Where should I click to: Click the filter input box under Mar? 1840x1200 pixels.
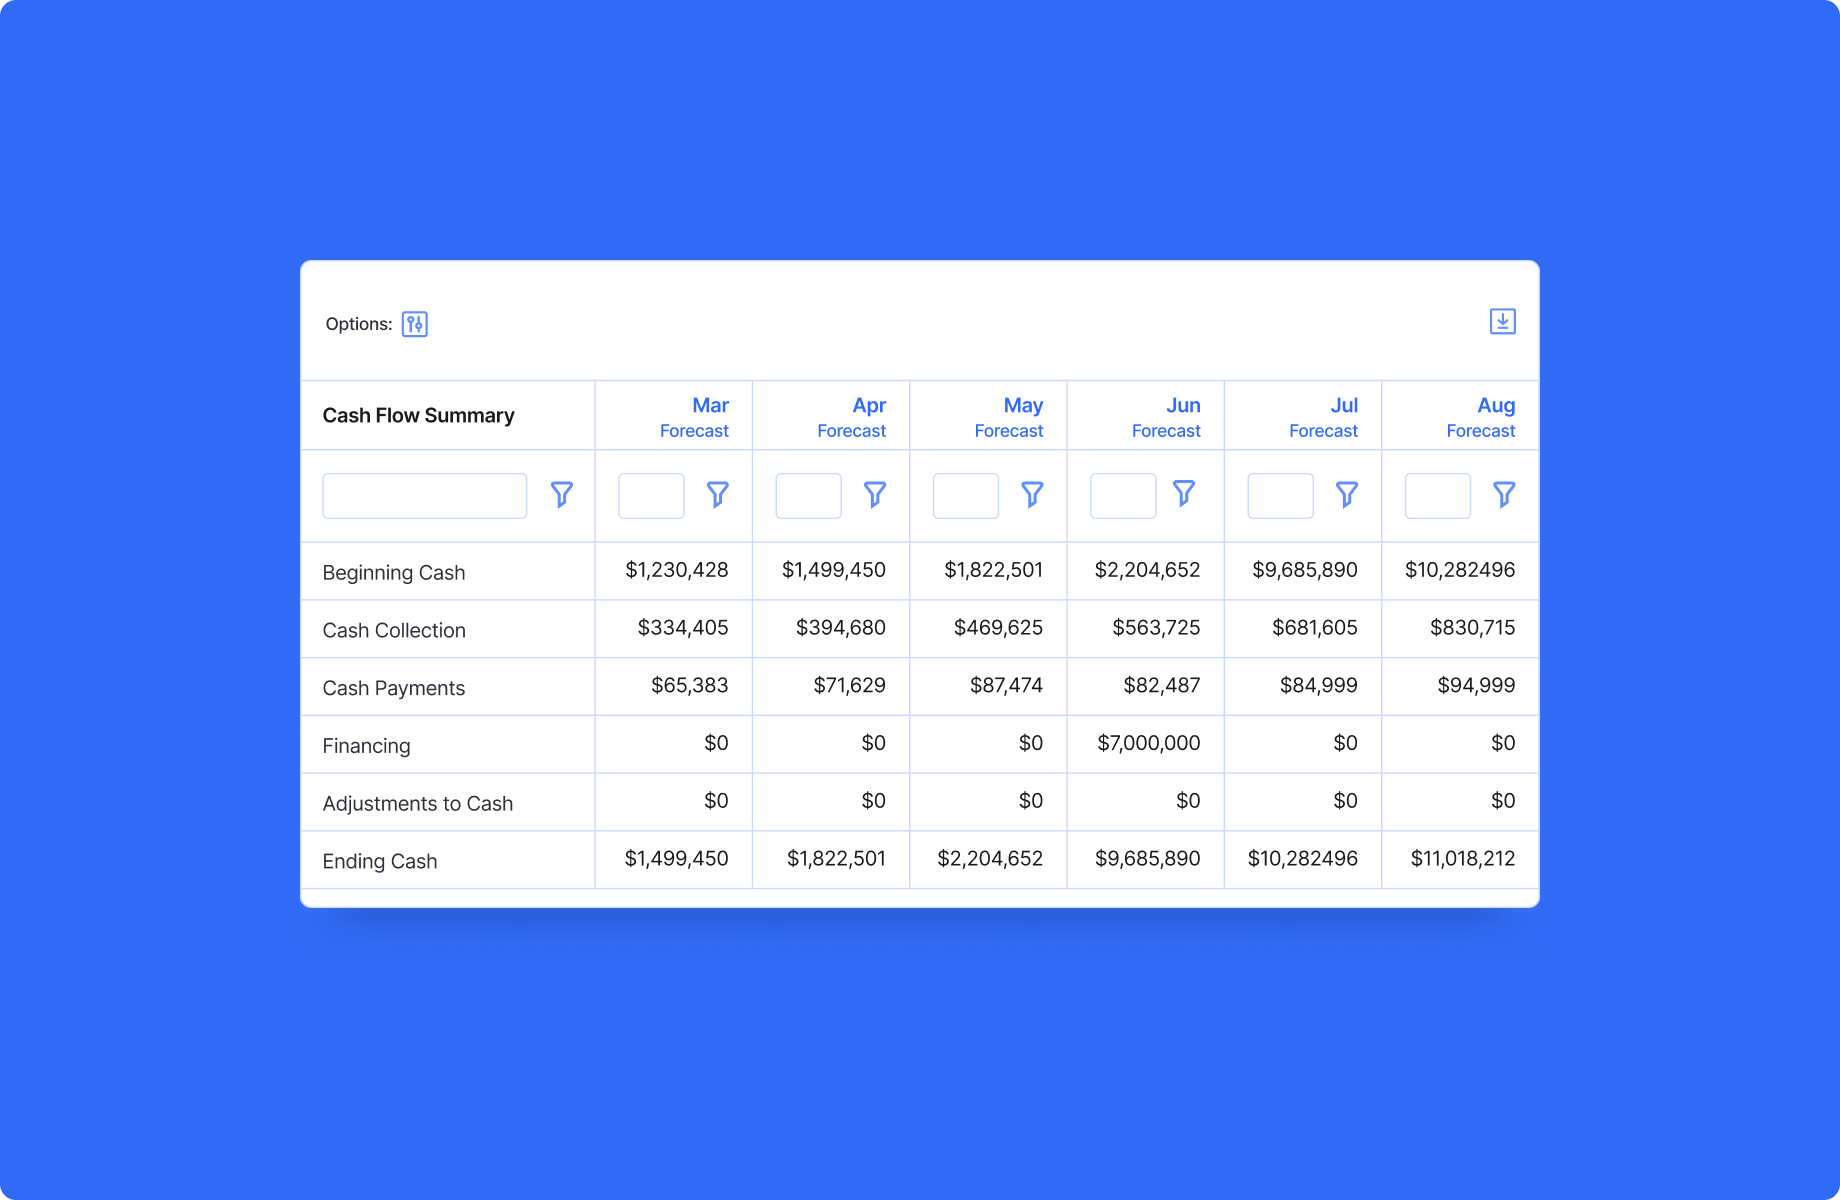651,495
